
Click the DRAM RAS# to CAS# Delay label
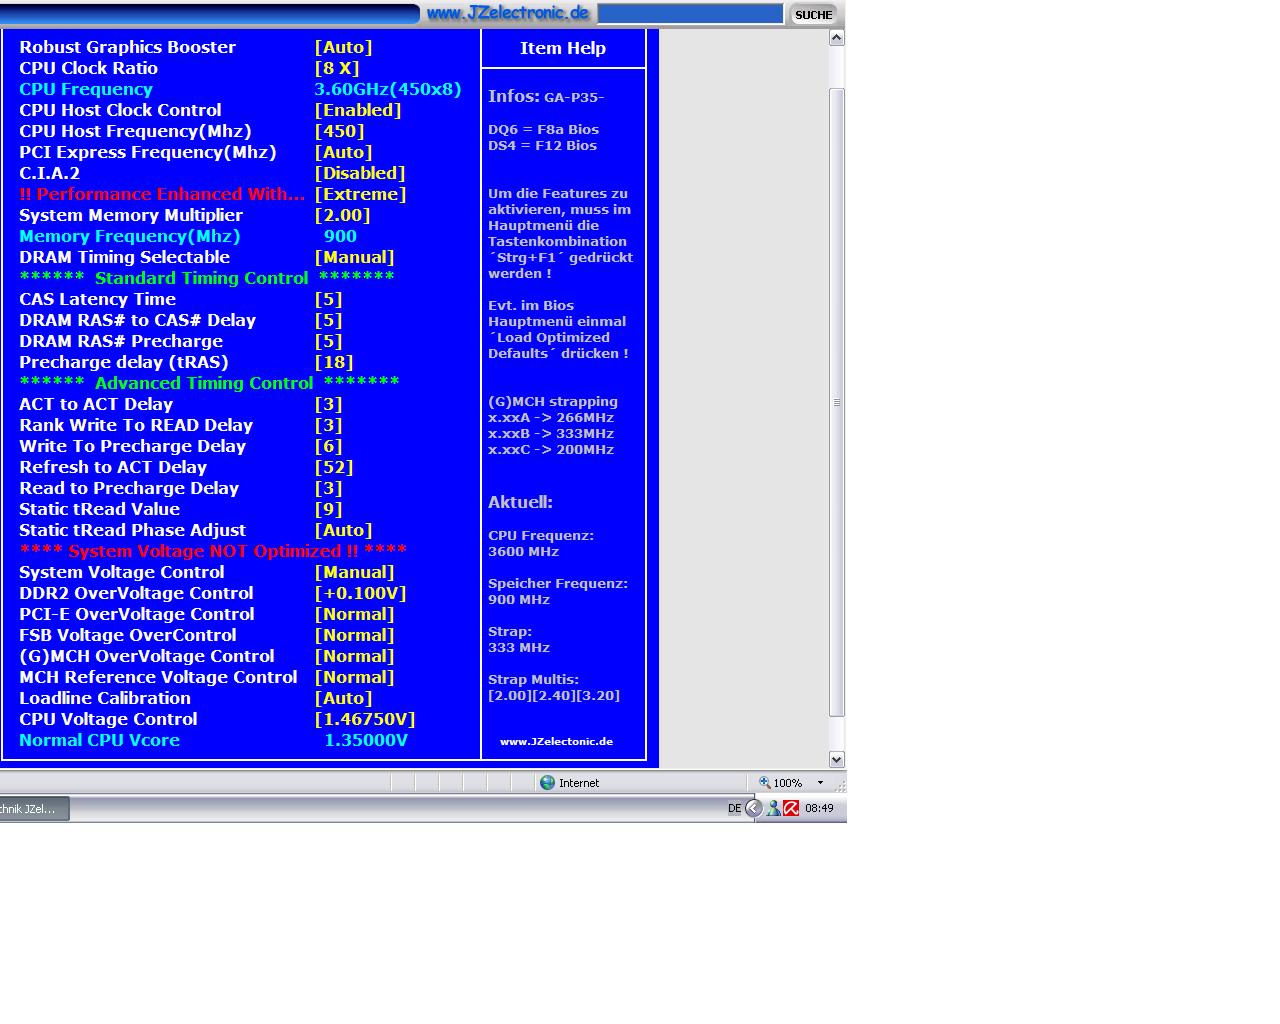pyautogui.click(x=138, y=320)
